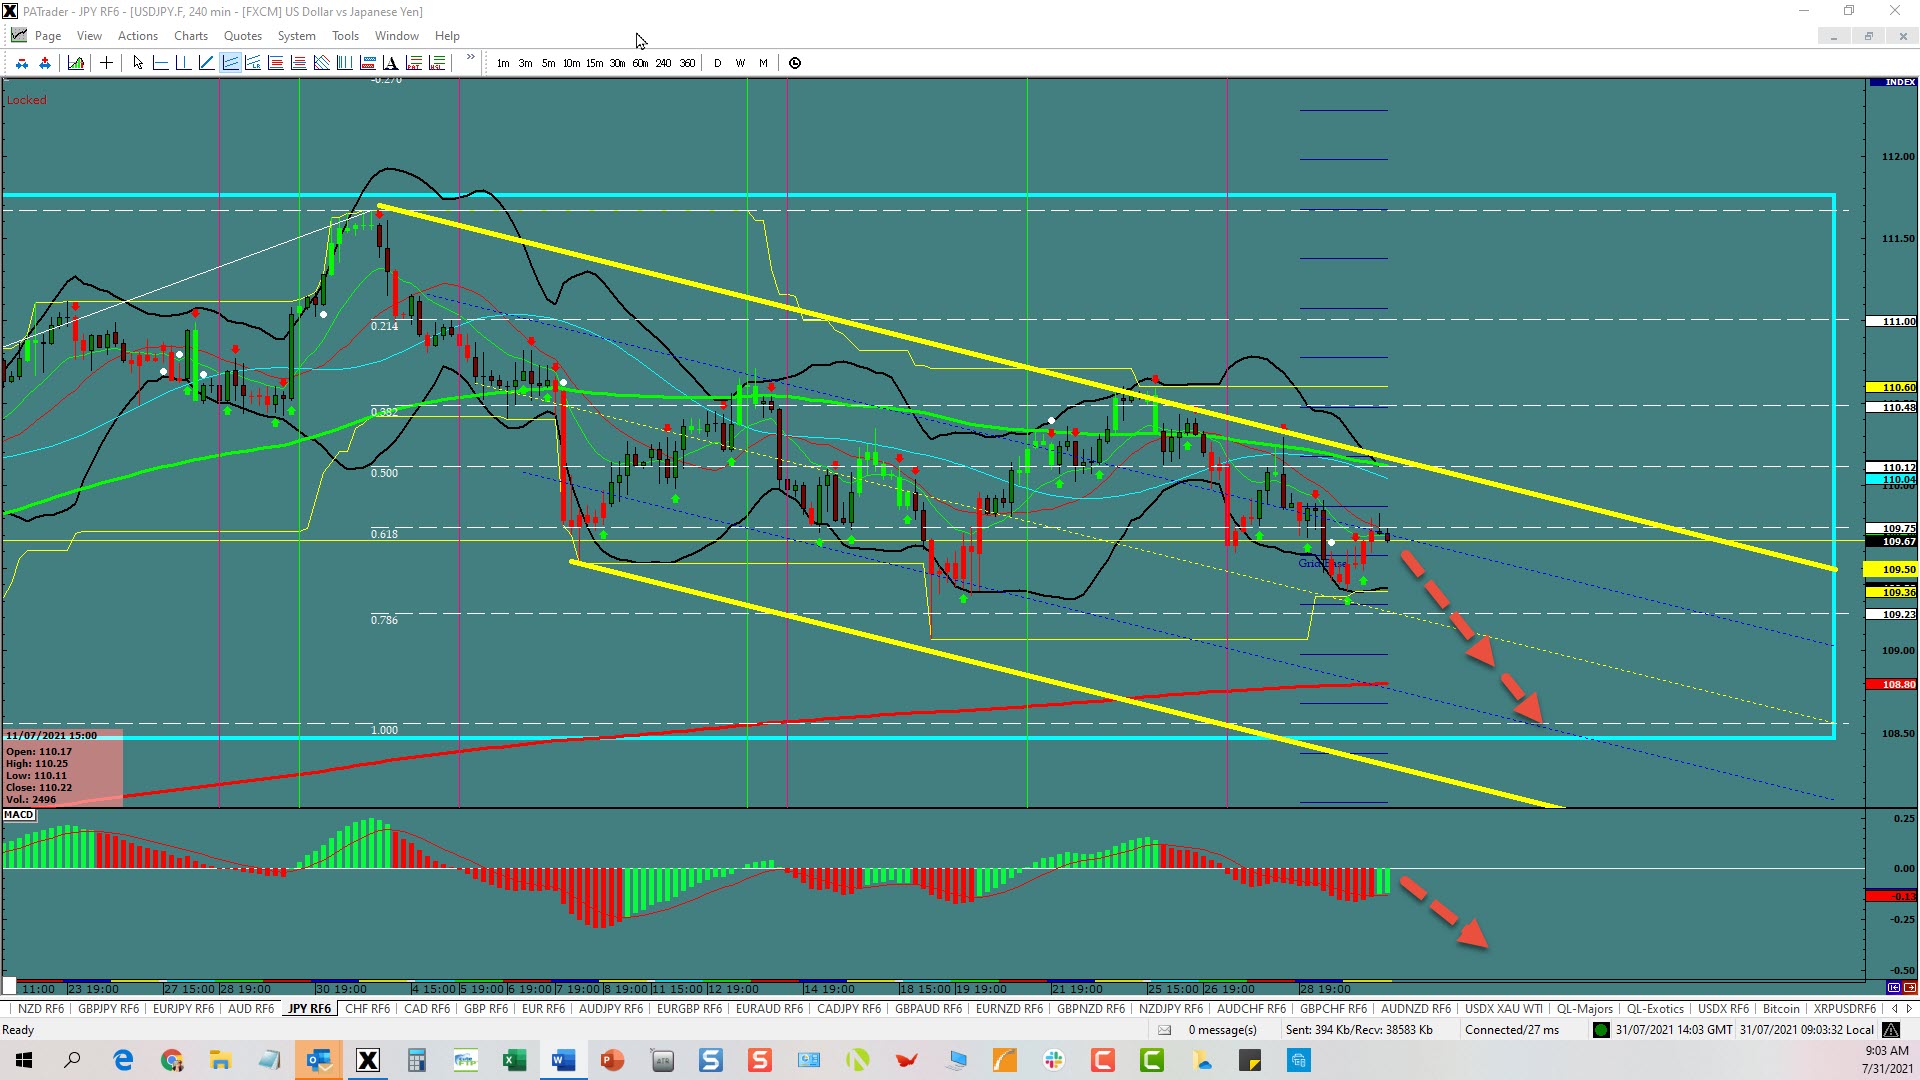
Task: Open the System menu
Action: point(296,36)
